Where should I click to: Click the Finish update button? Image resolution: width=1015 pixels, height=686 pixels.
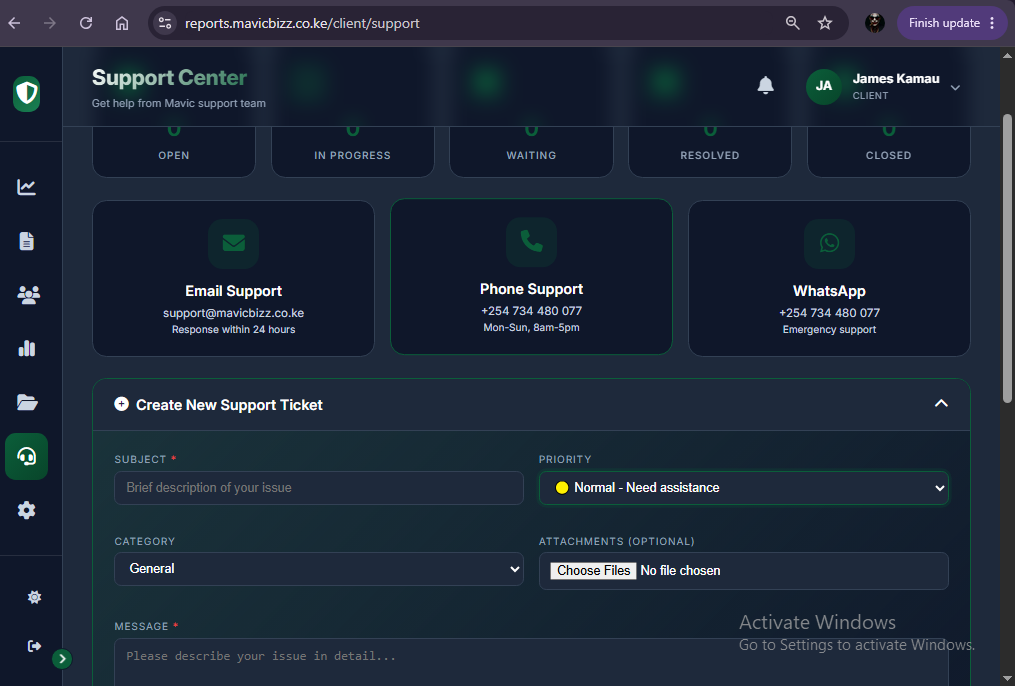coord(944,23)
